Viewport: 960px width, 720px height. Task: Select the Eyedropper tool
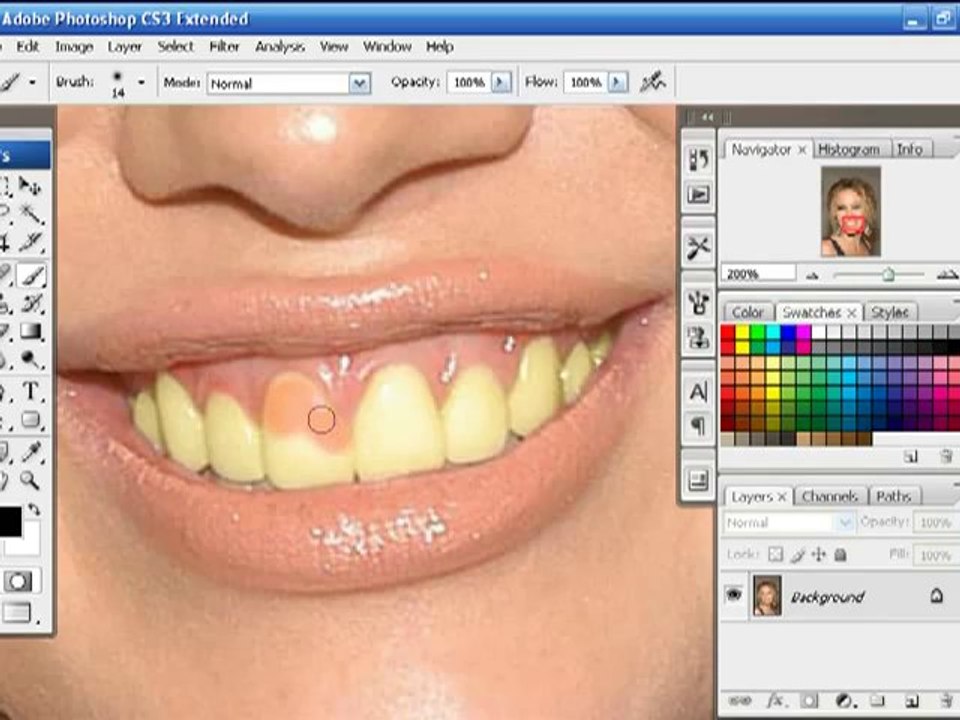tap(31, 452)
